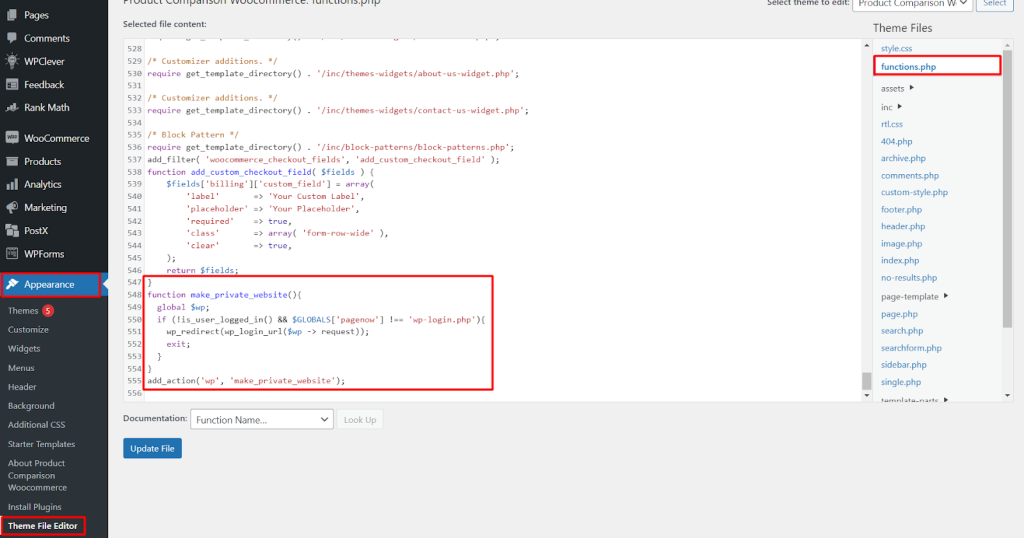This screenshot has height=538, width=1024.
Task: Open rtl.css theme file
Action: 891,124
